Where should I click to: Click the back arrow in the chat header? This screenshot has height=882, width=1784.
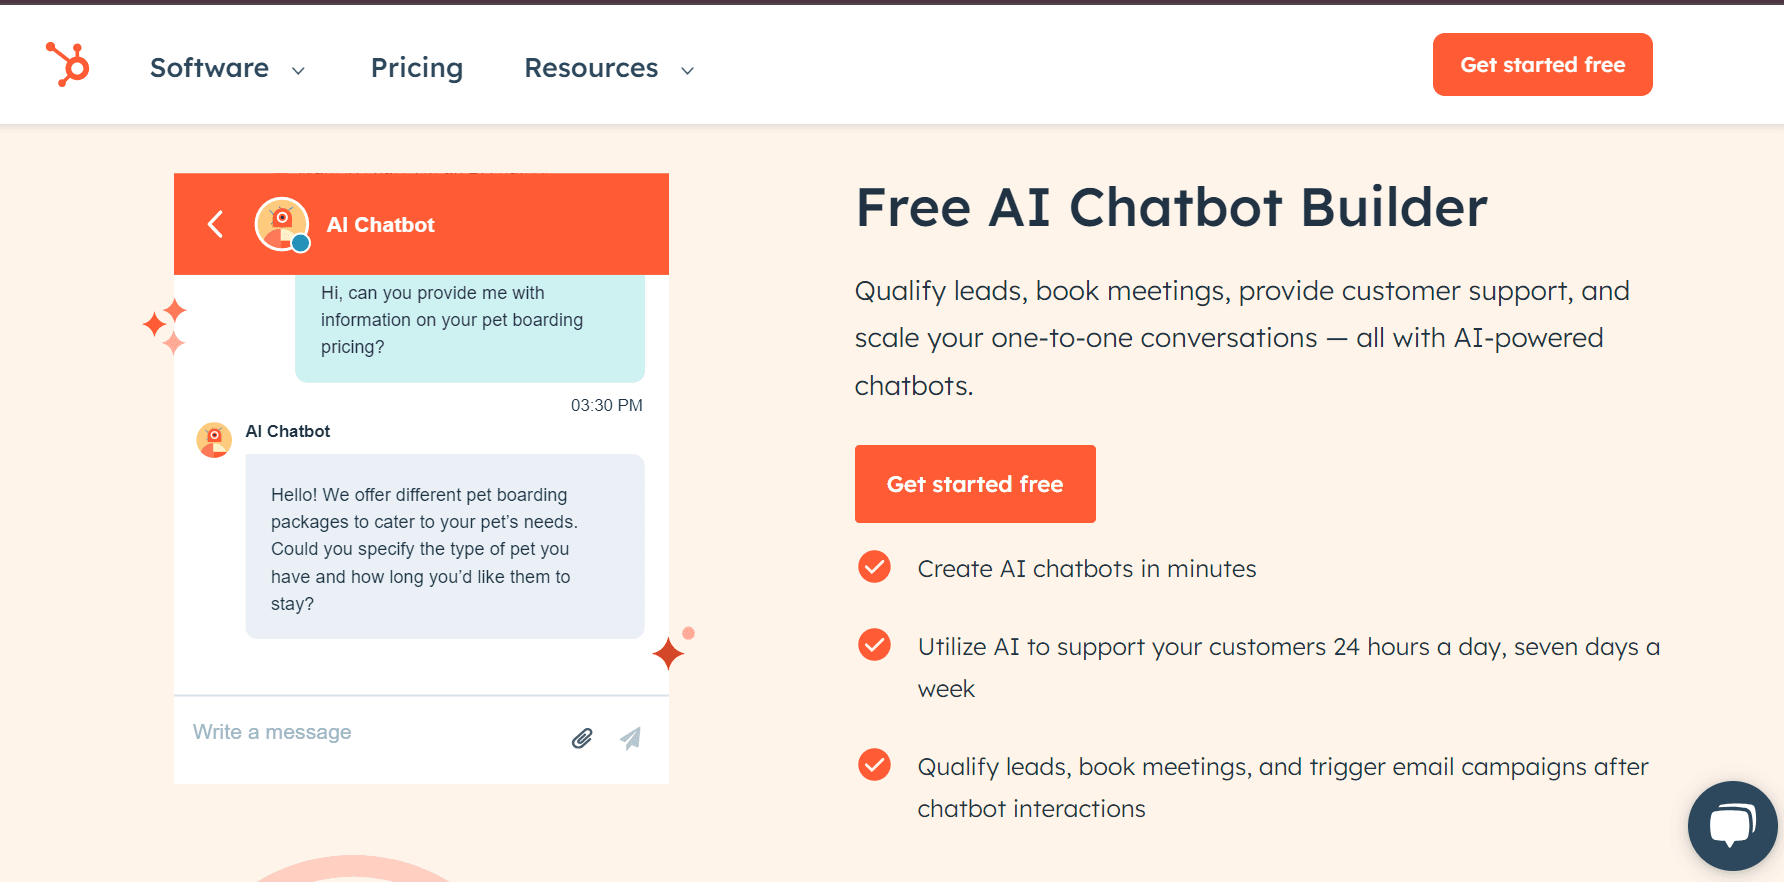pyautogui.click(x=214, y=224)
